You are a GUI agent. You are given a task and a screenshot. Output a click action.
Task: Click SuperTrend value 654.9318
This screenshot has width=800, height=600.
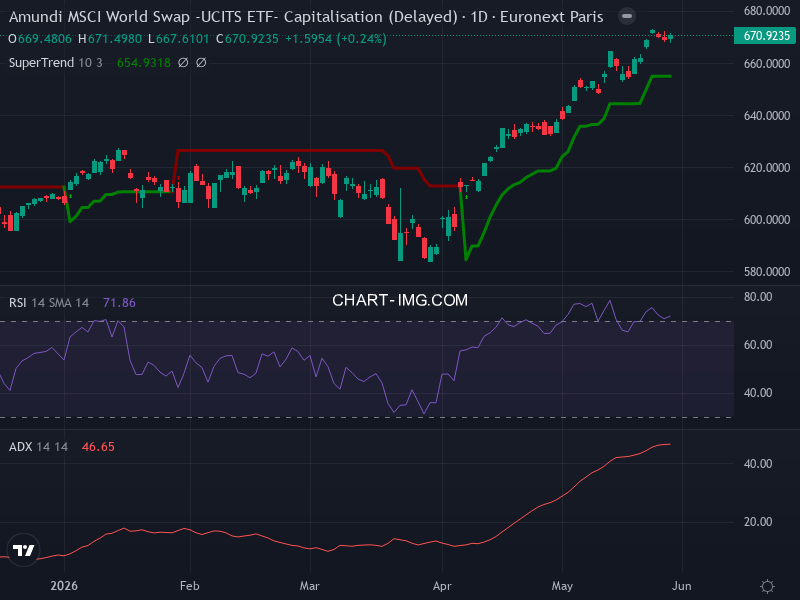143,63
